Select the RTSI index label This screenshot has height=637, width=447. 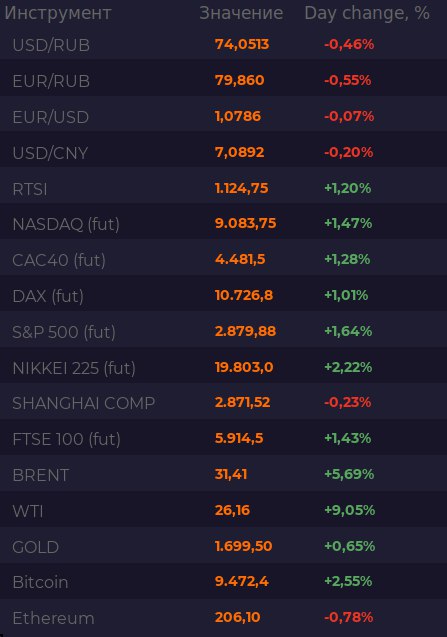(30, 189)
